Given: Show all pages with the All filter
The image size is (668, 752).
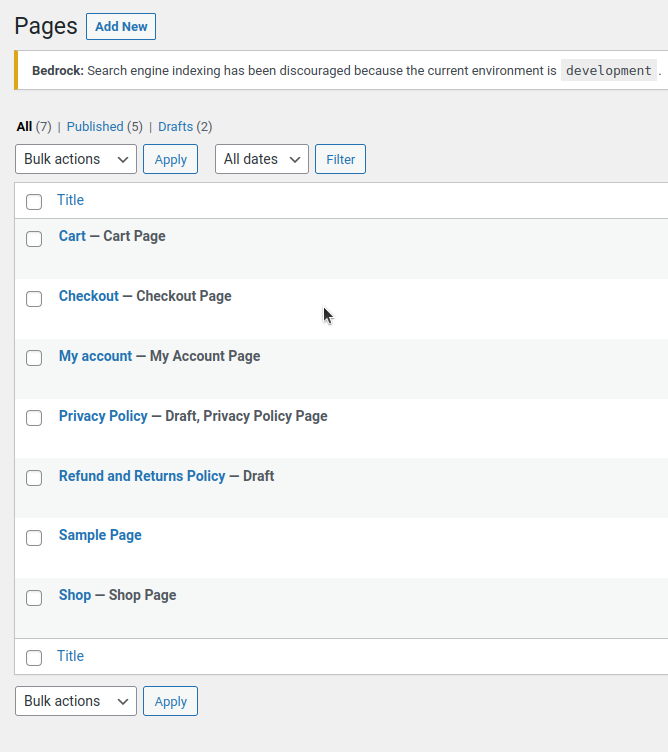Looking at the screenshot, I should click(24, 127).
